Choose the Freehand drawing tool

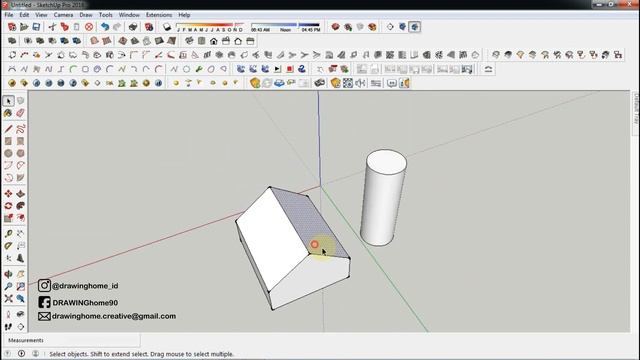point(20,129)
